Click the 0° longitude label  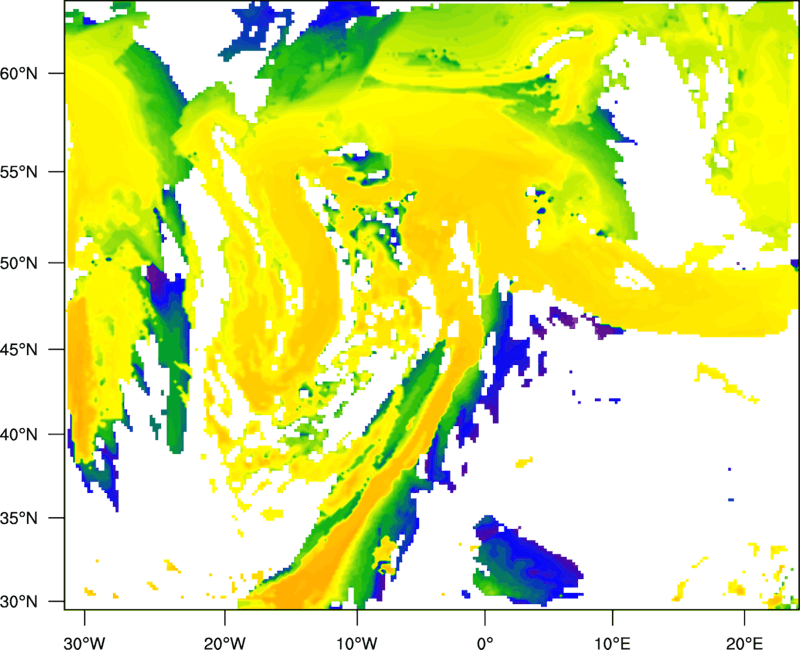[x=485, y=643]
